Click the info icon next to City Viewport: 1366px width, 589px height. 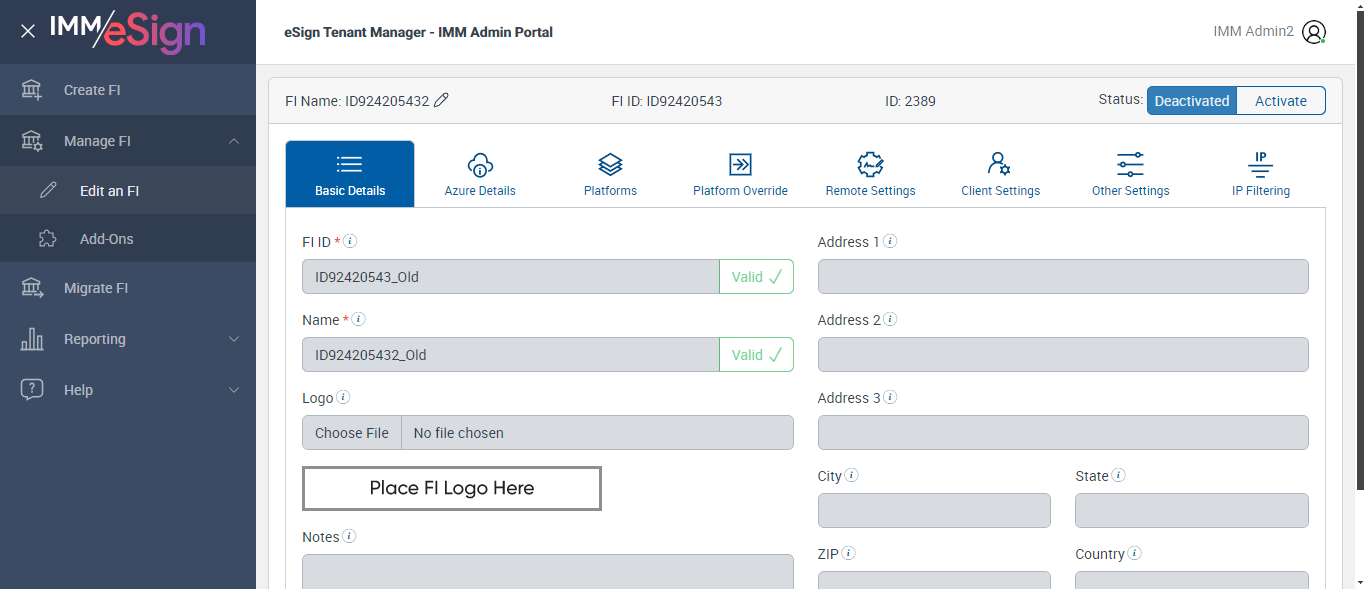[852, 475]
